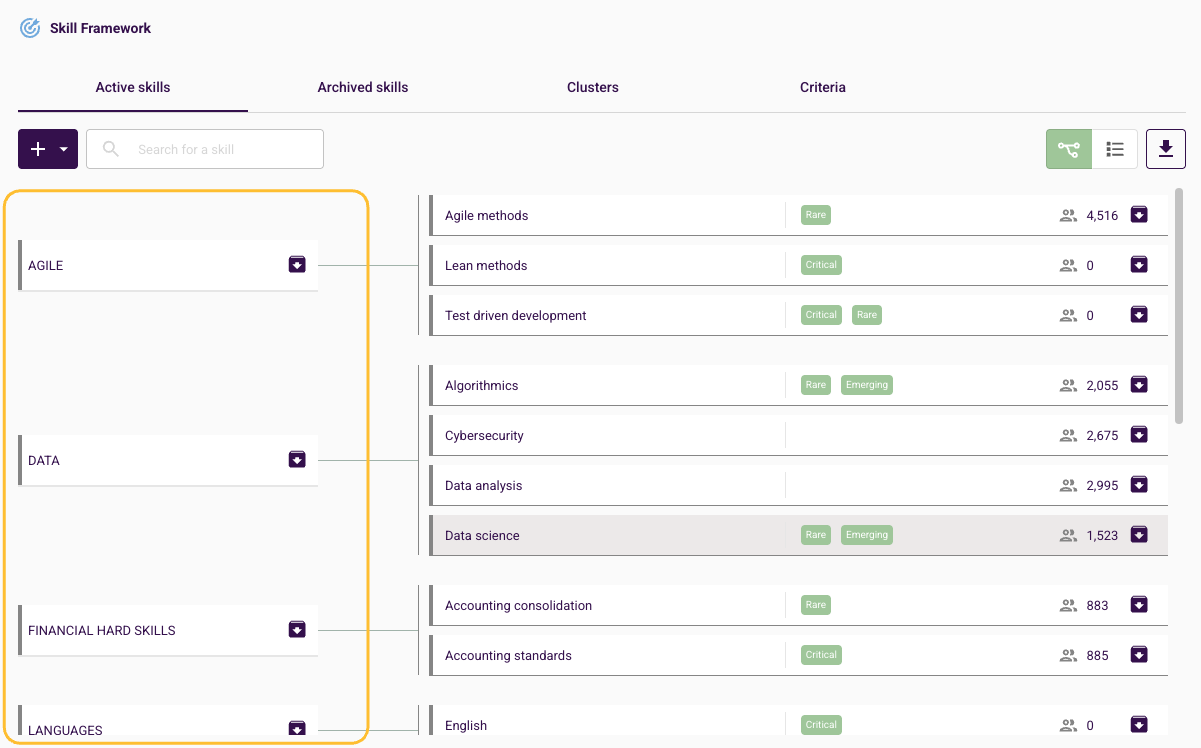This screenshot has width=1201, height=748.
Task: Download the skill framework export
Action: (1166, 149)
